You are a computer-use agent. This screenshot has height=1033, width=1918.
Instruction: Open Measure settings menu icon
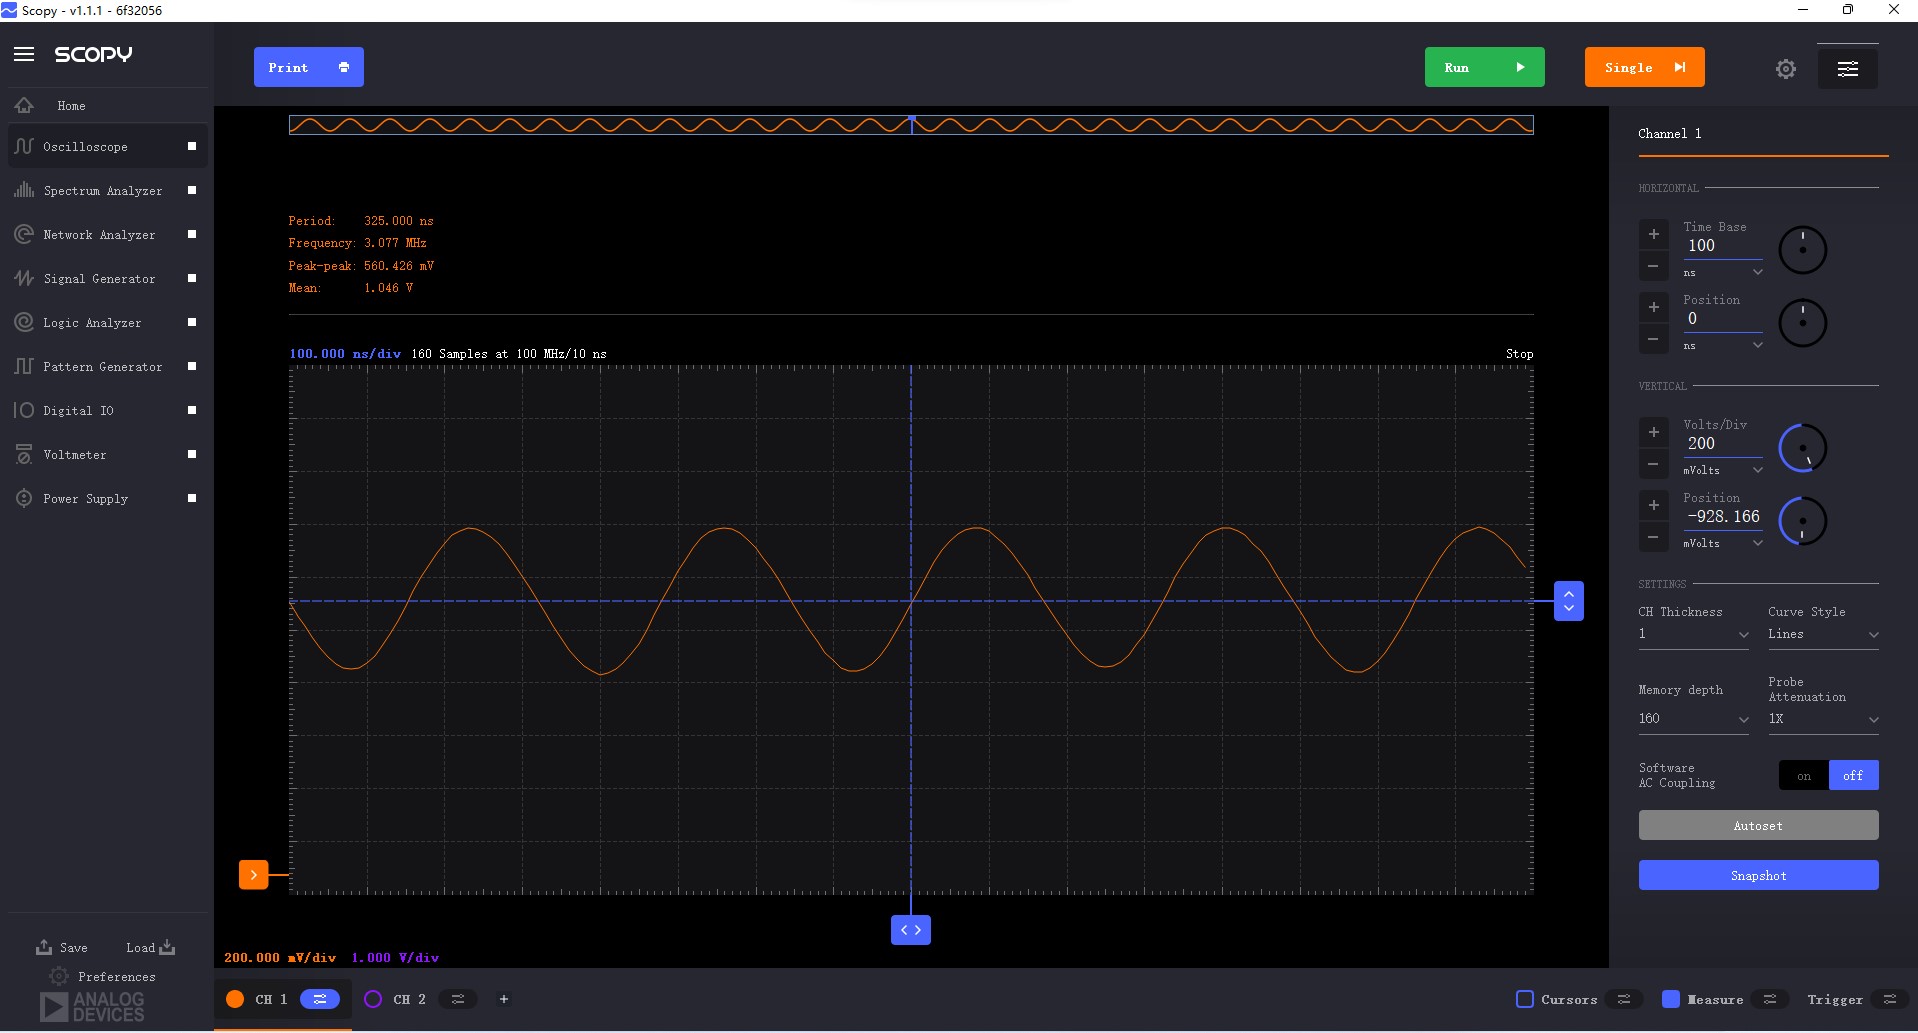coord(1770,999)
